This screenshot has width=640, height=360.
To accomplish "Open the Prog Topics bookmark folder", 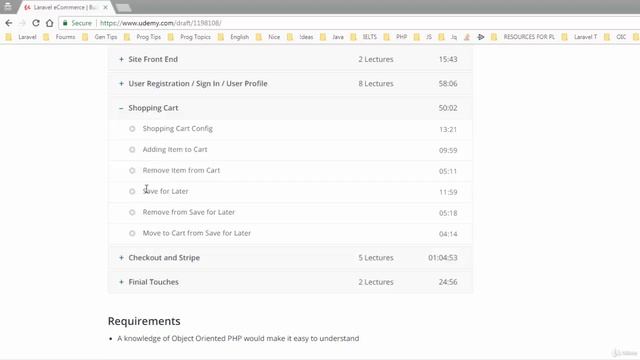I will tap(189, 37).
